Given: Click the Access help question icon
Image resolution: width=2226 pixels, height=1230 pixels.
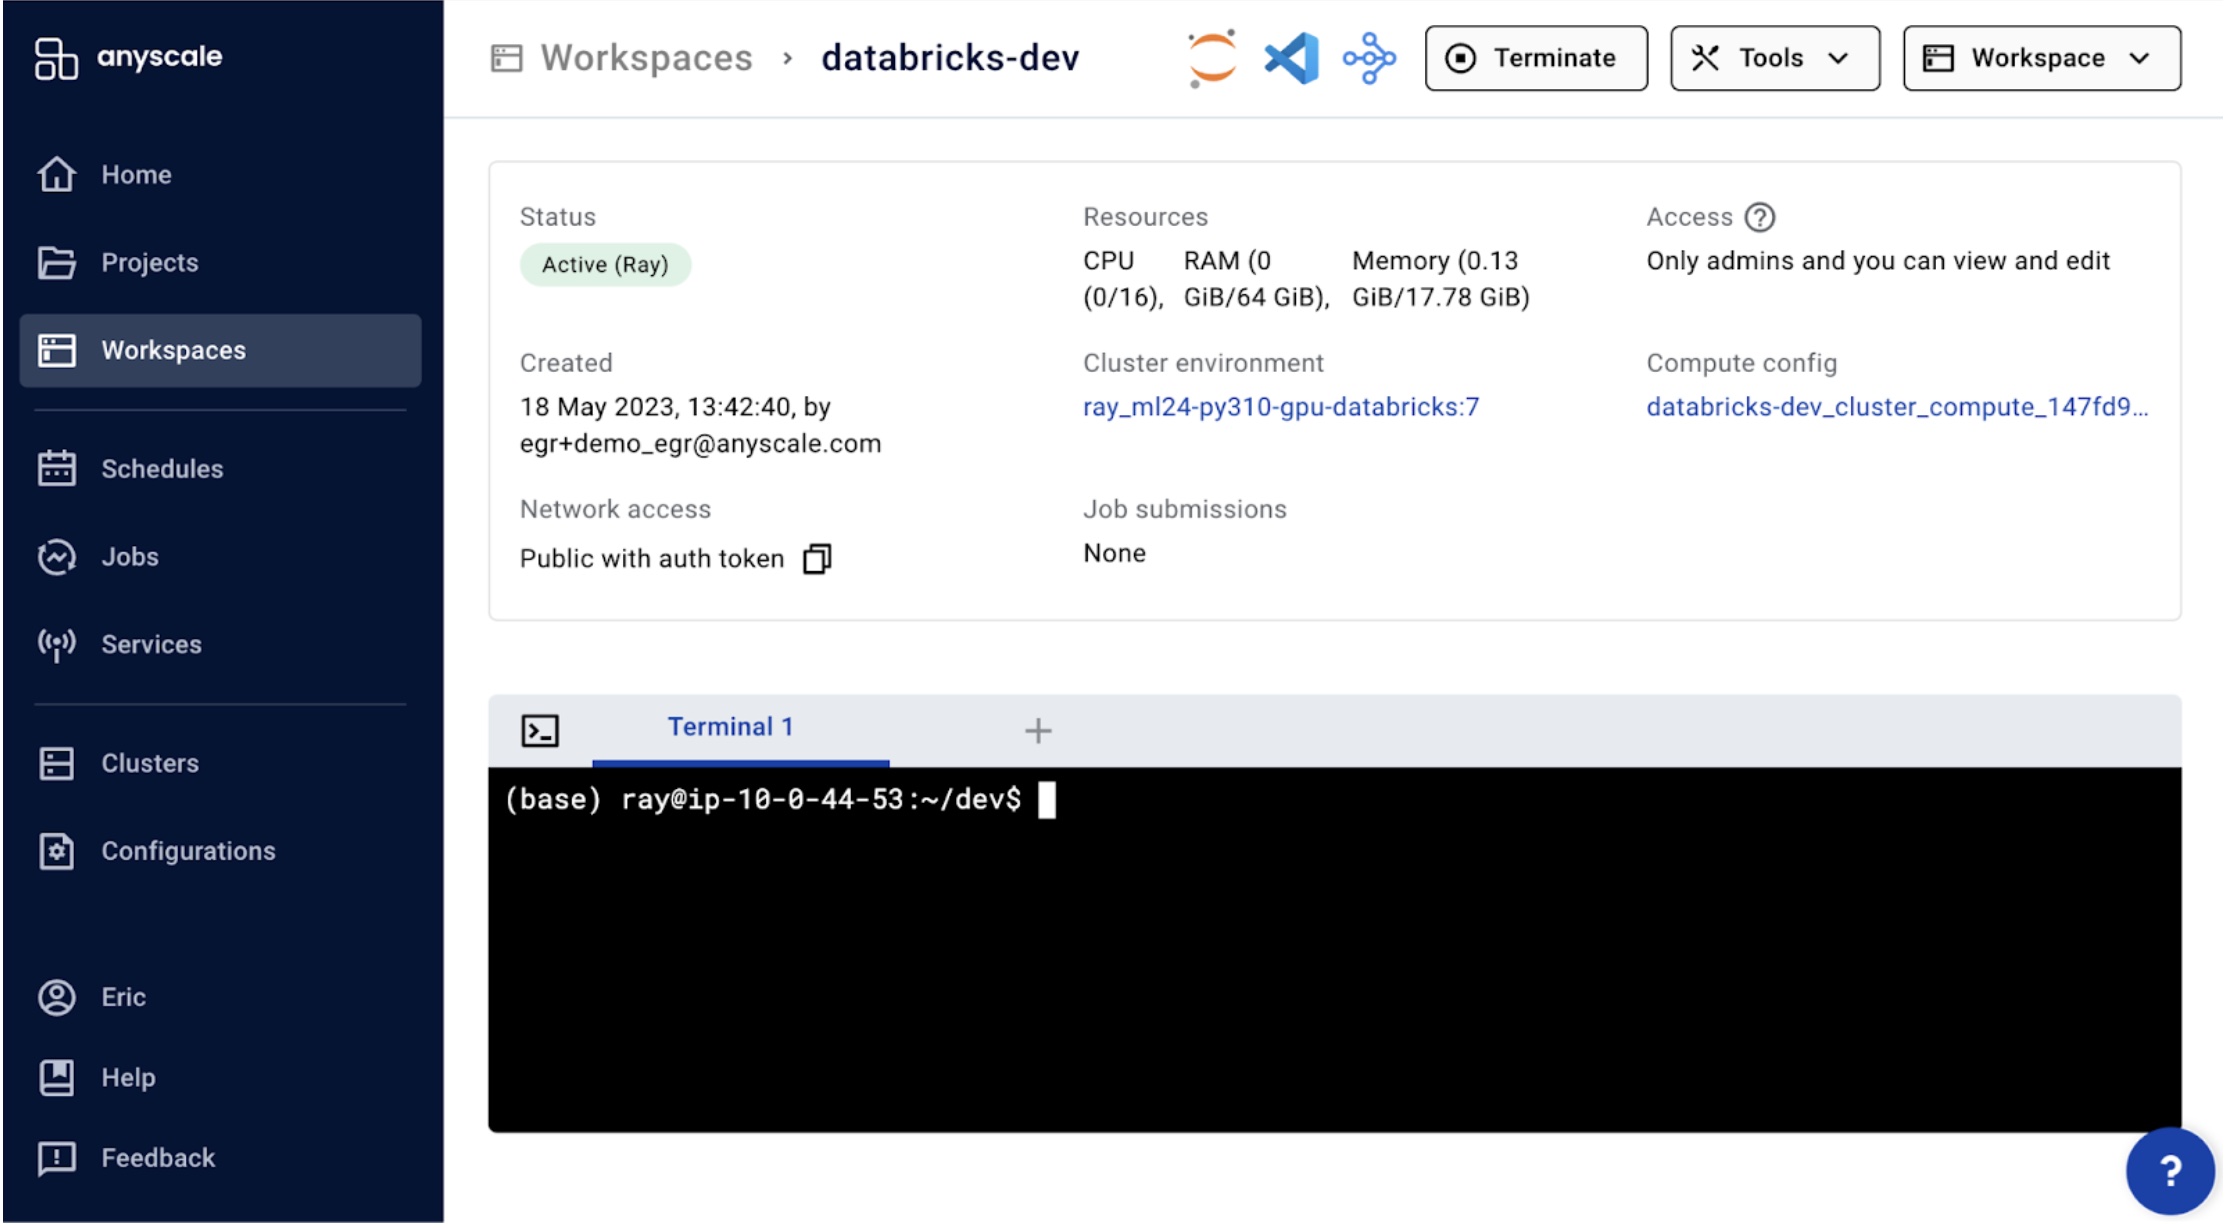Looking at the screenshot, I should (x=1760, y=217).
